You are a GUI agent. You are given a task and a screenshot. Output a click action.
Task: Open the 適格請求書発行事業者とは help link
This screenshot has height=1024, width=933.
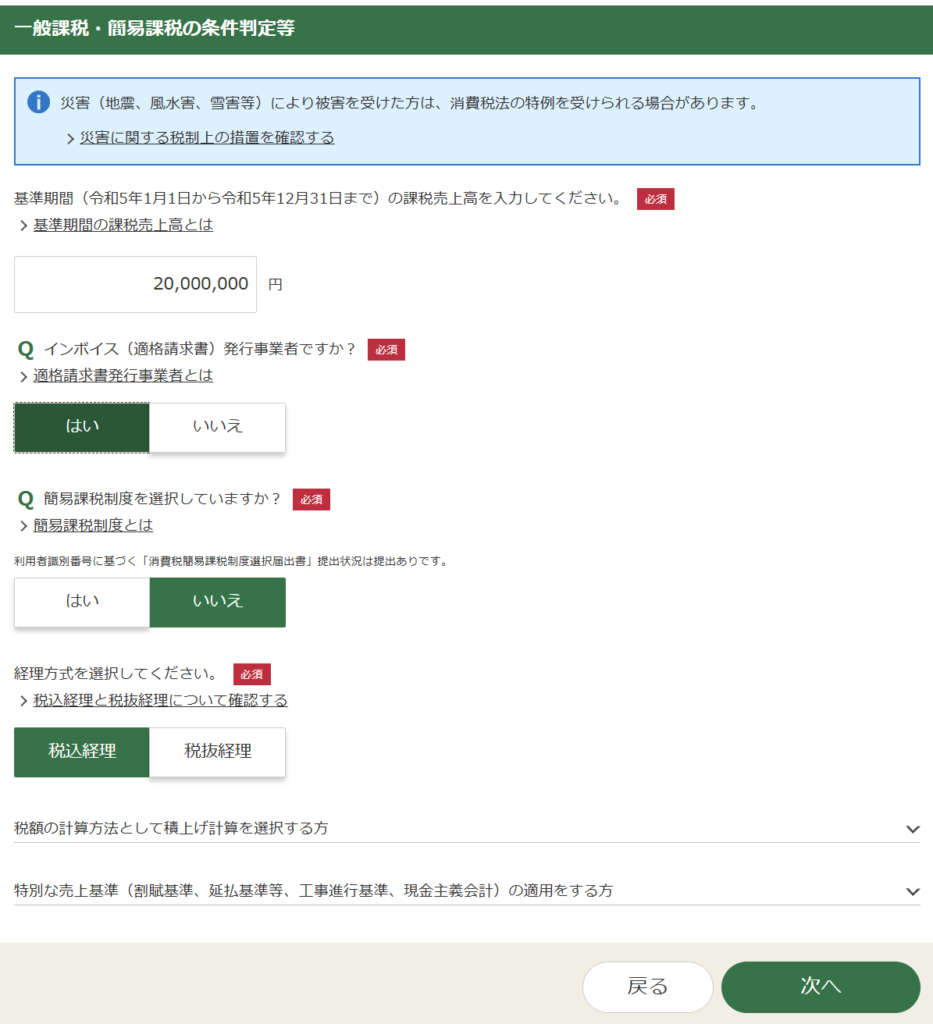123,376
